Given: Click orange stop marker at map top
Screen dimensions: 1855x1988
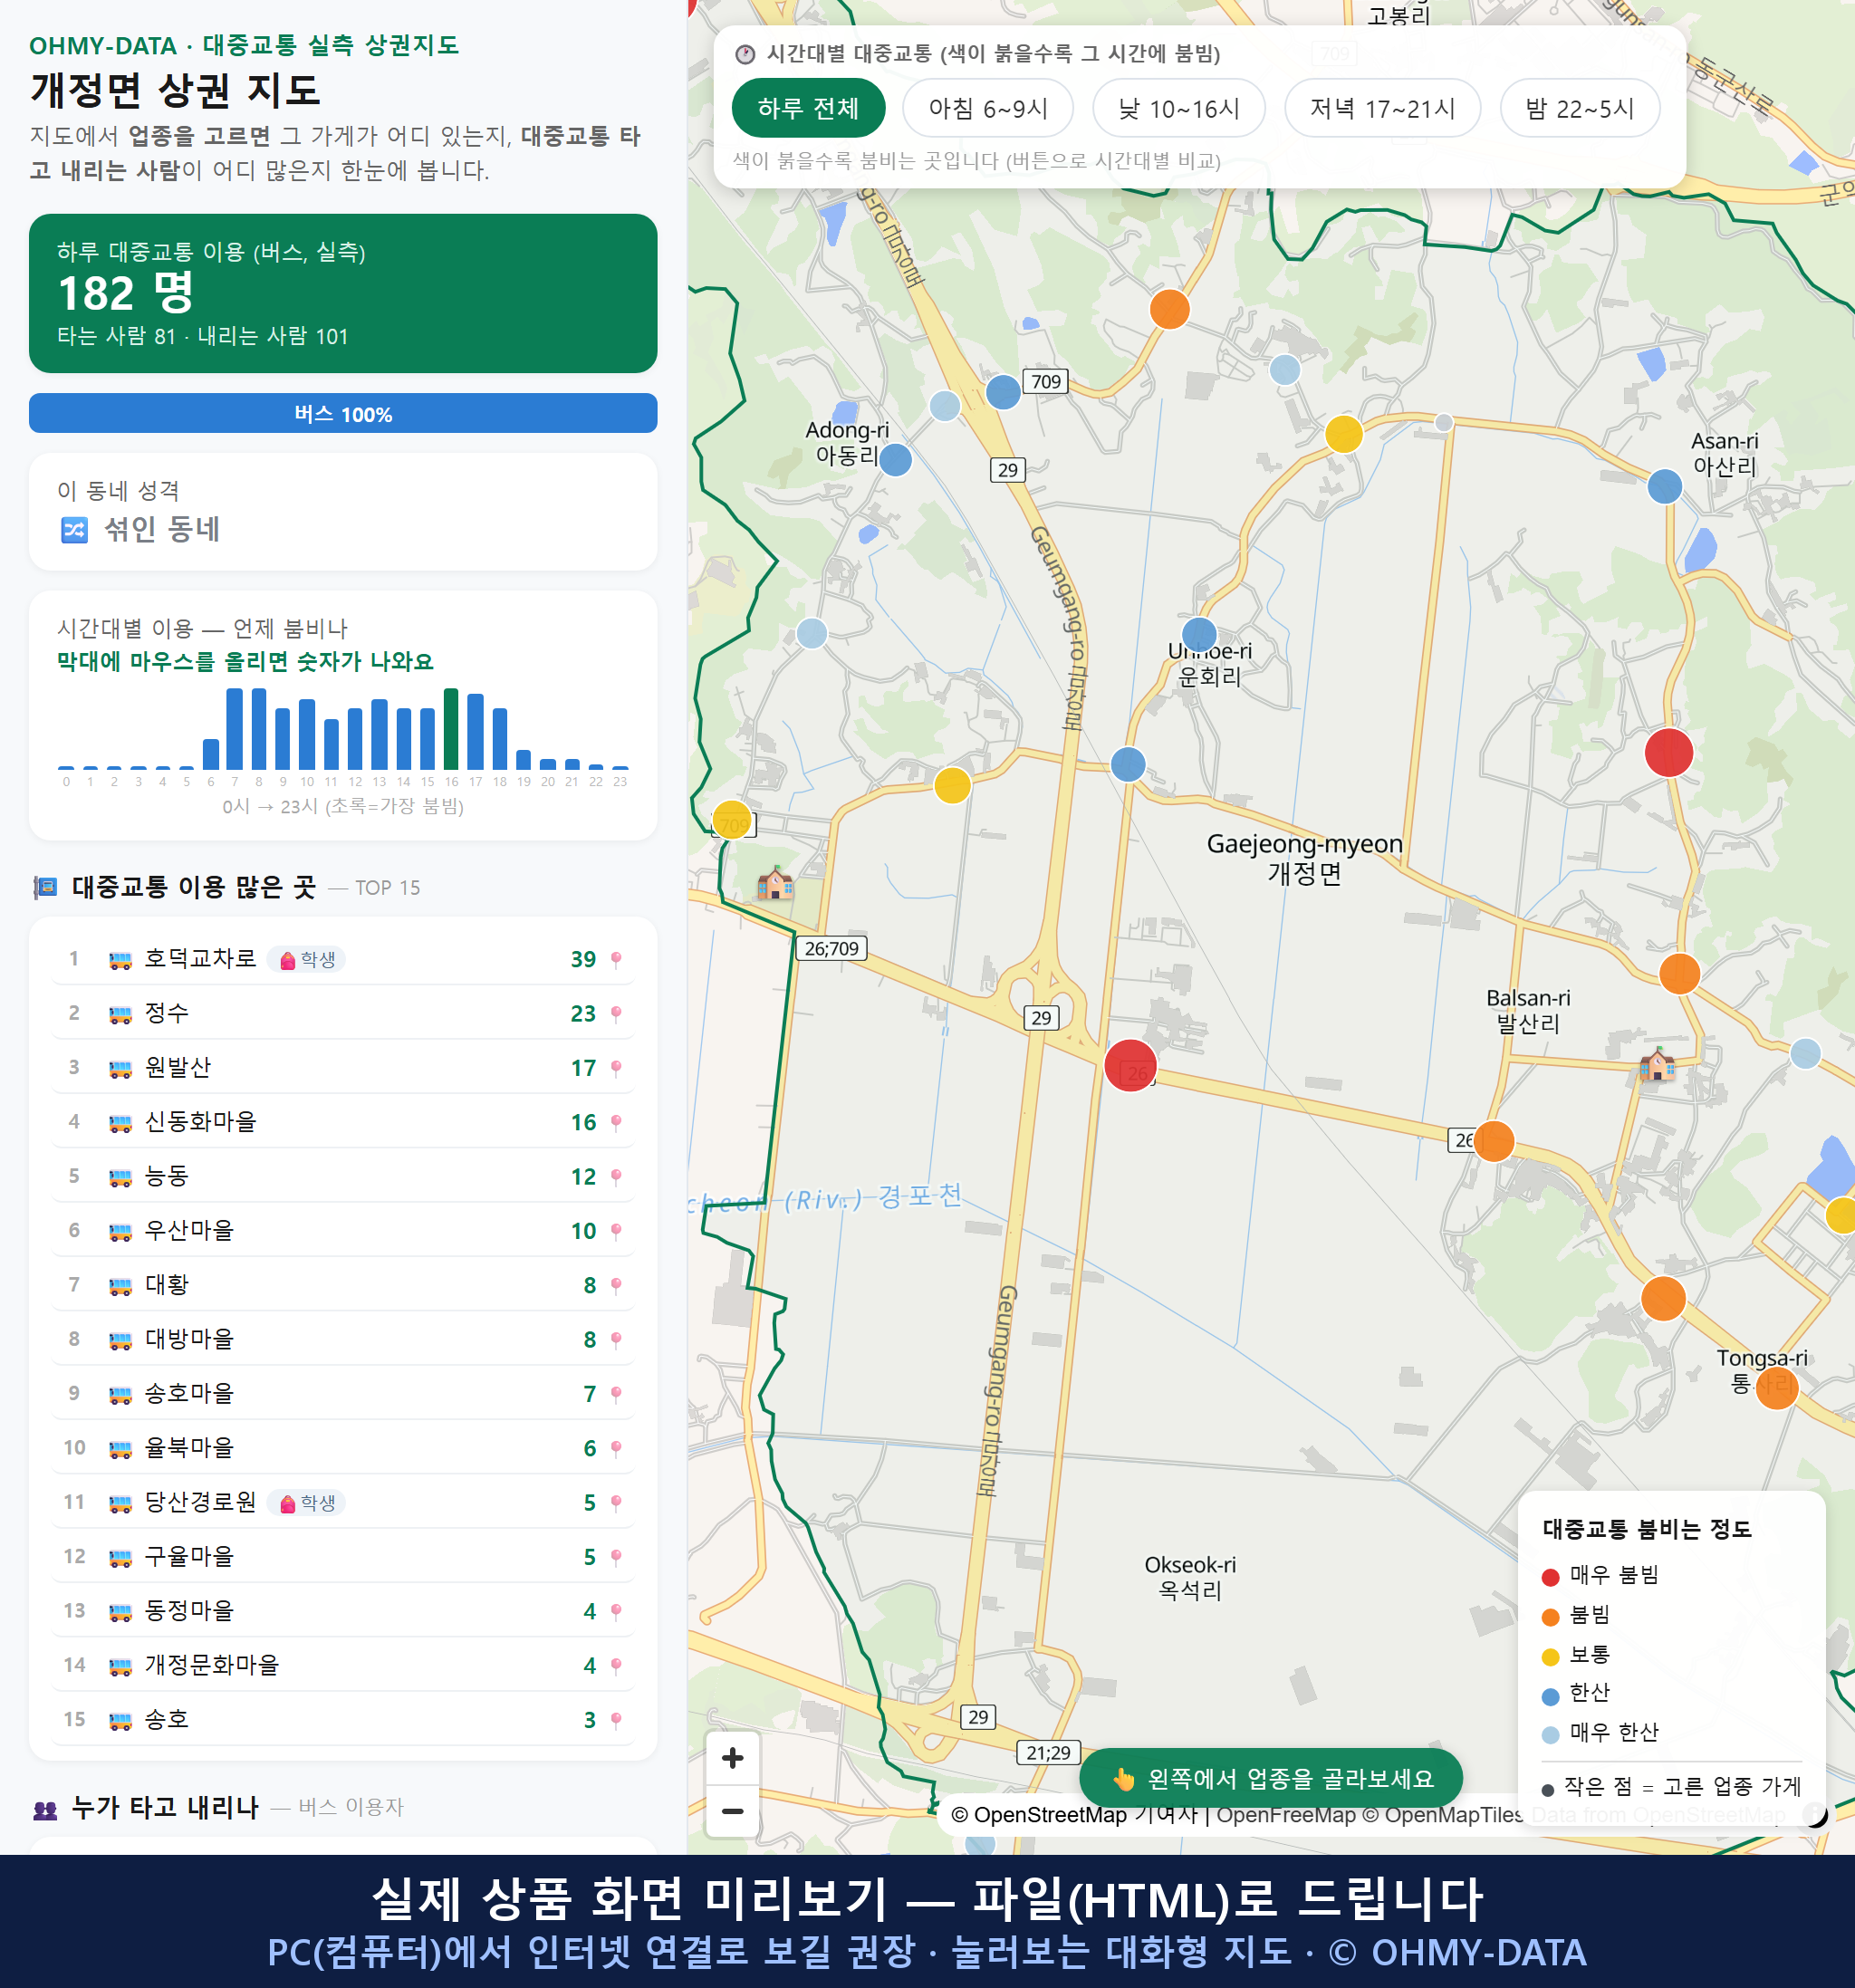Looking at the screenshot, I should pos(1169,309).
